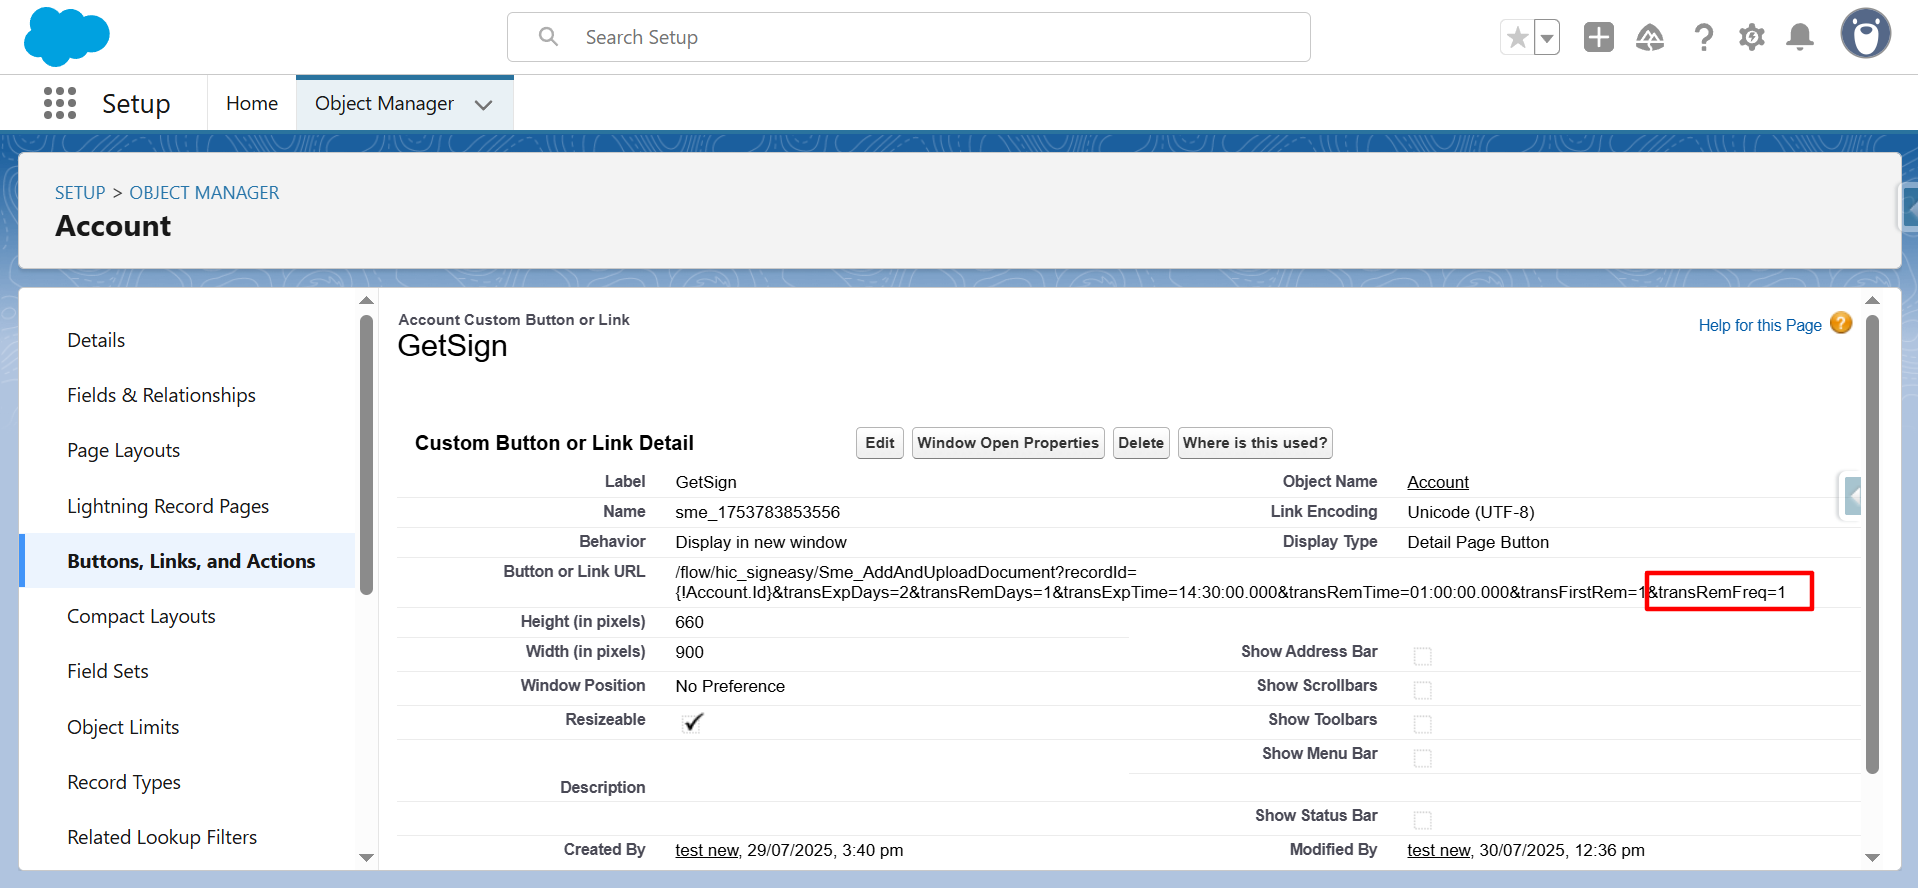Click the GetSign page heading
Viewport: 1918px width, 888px height.
[452, 346]
